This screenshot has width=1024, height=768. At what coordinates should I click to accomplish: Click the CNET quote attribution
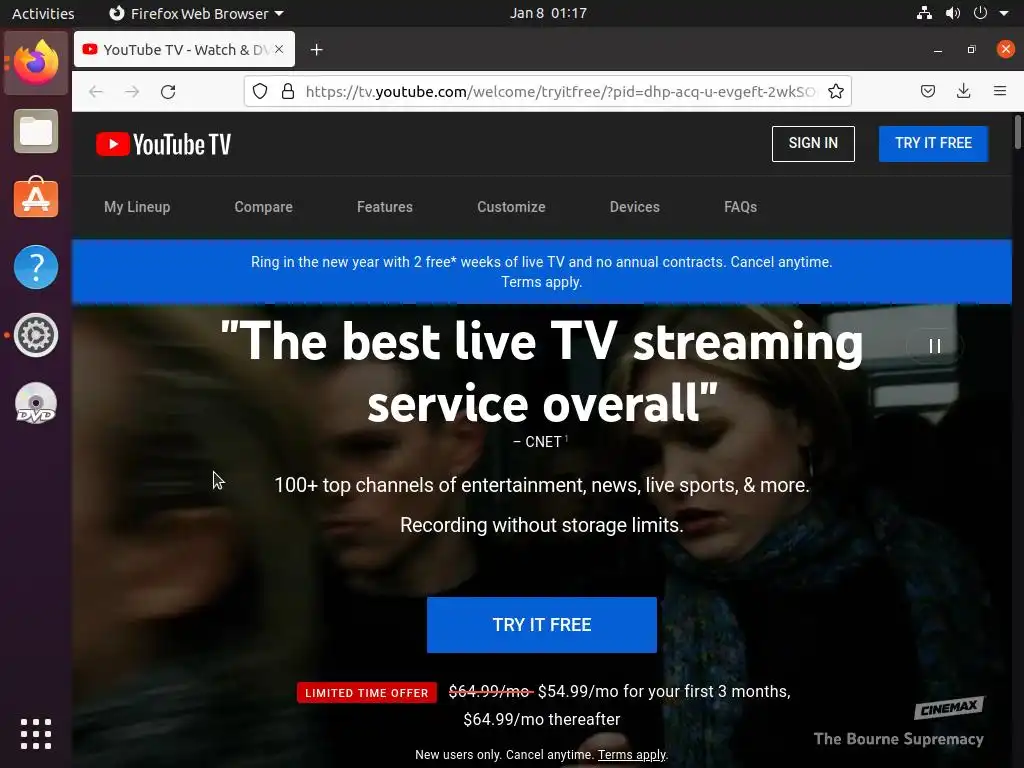pos(540,442)
